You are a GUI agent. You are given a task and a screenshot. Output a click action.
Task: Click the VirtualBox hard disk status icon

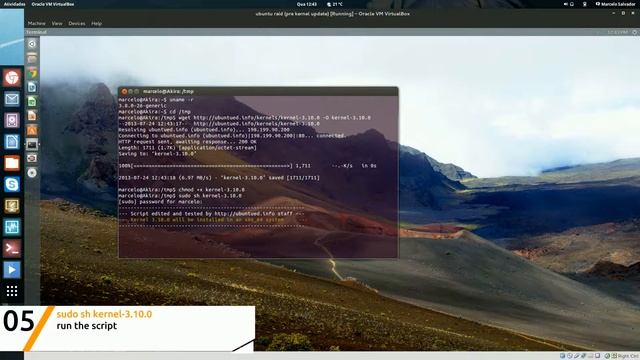tap(563, 356)
